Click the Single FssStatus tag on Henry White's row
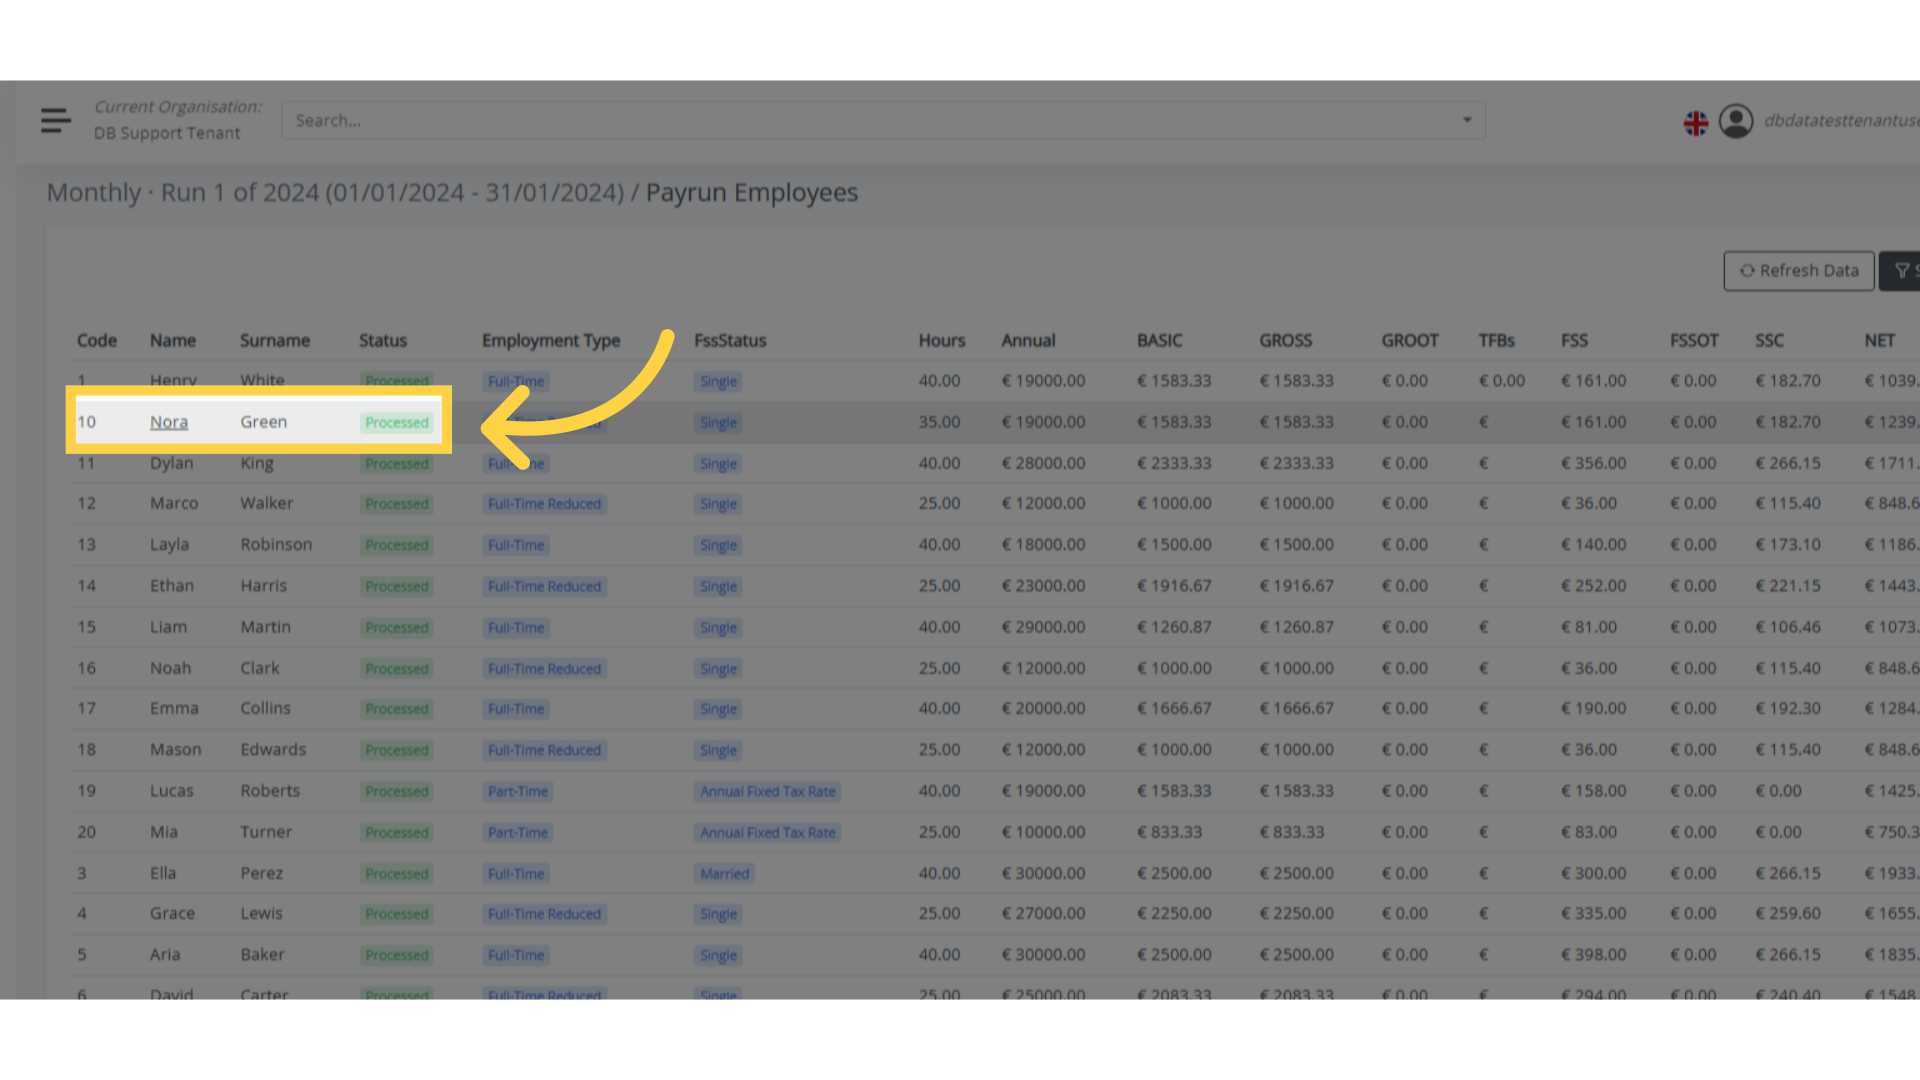Screen dimensions: 1920x1080 [717, 381]
